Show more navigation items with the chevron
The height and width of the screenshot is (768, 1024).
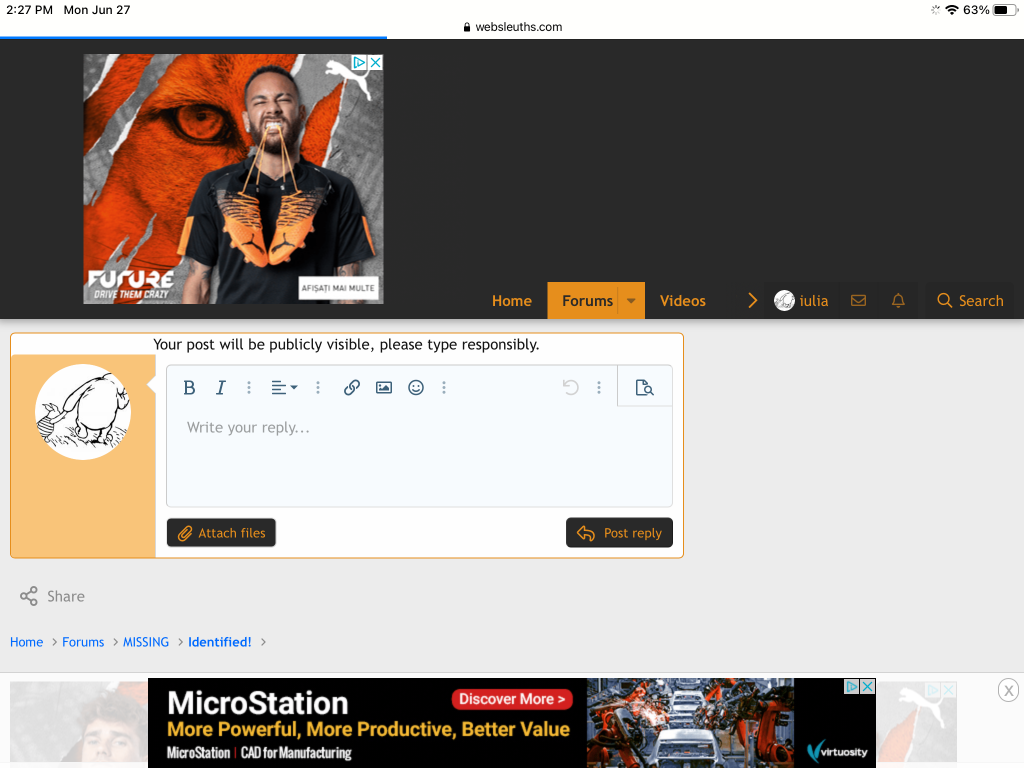pos(753,300)
